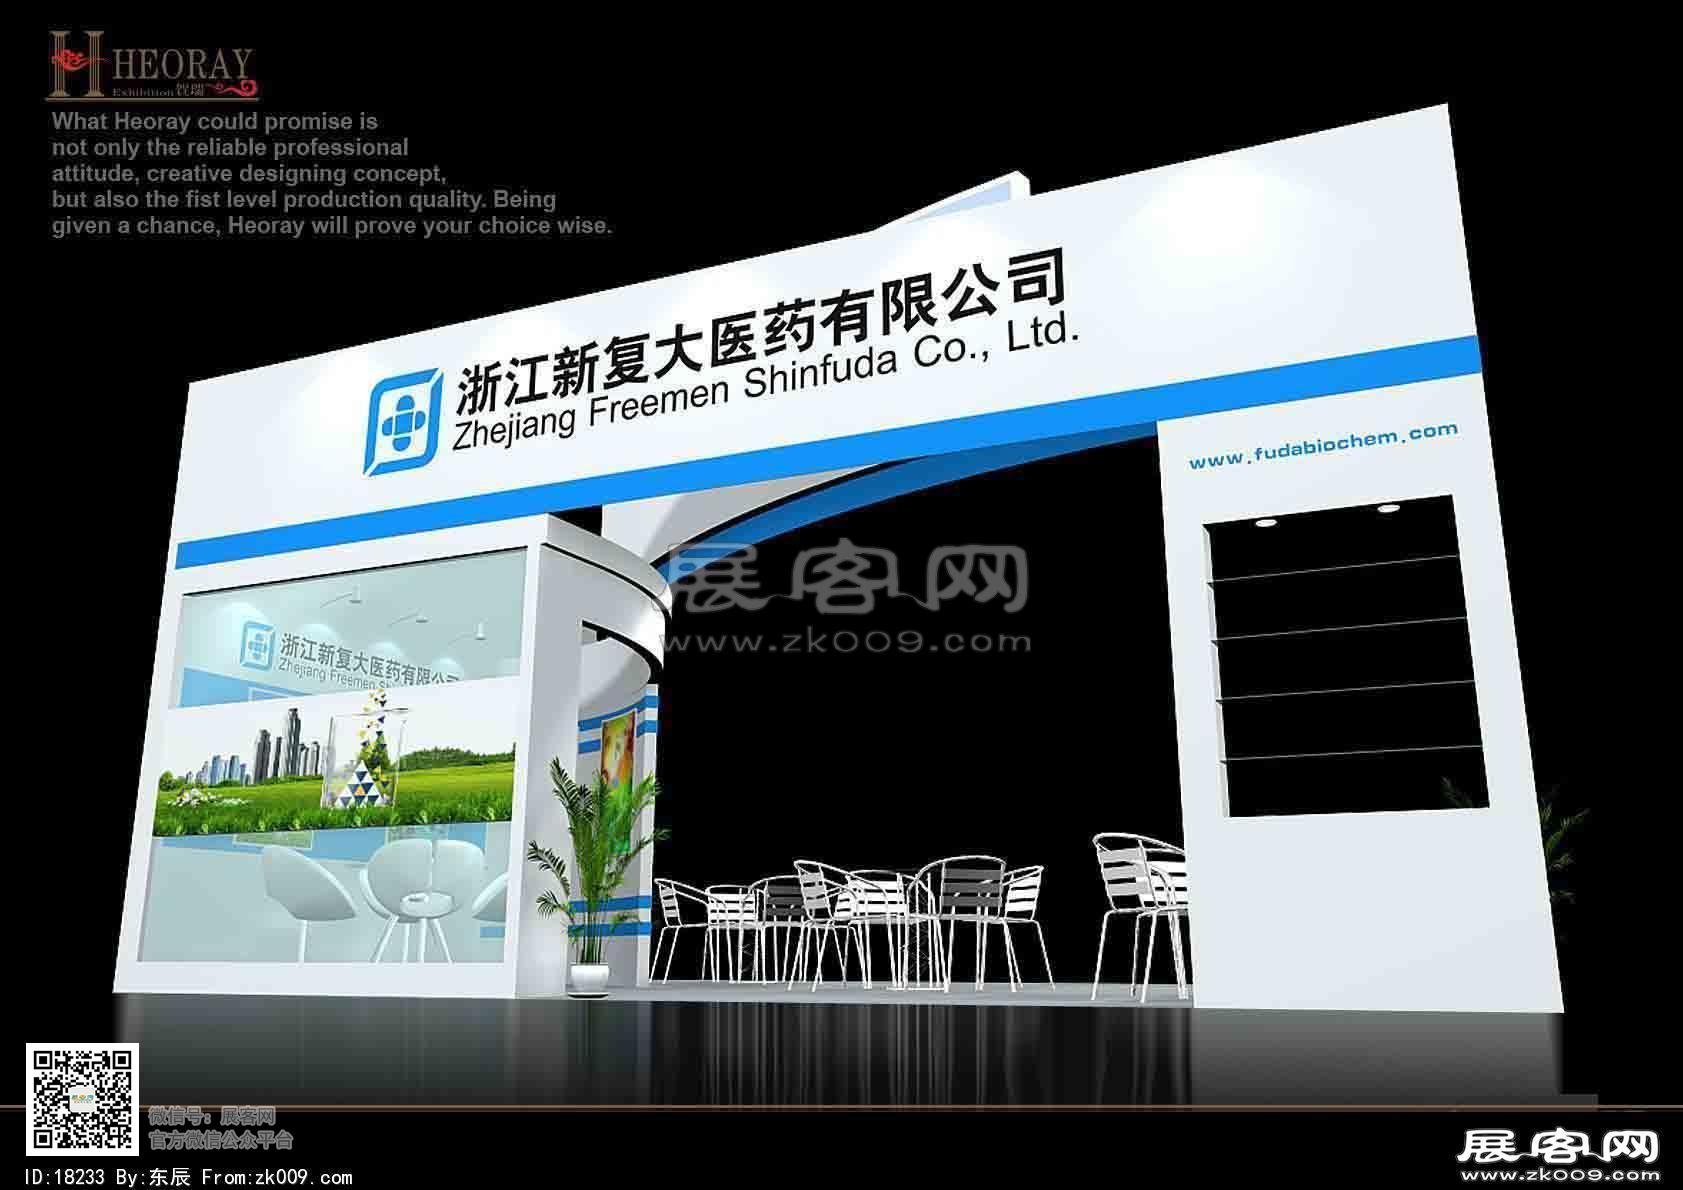Screen dimensions: 1683x1190
Task: Click the 'given a chance, Heoray will prove' line
Action: tap(332, 226)
